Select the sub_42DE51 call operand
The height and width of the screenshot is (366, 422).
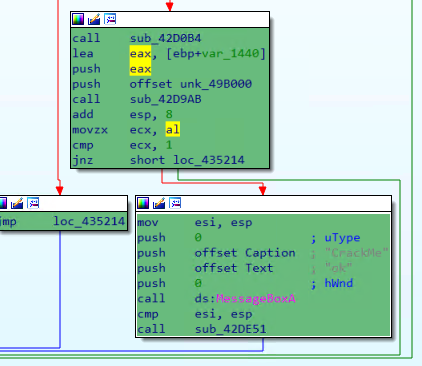[230, 329]
